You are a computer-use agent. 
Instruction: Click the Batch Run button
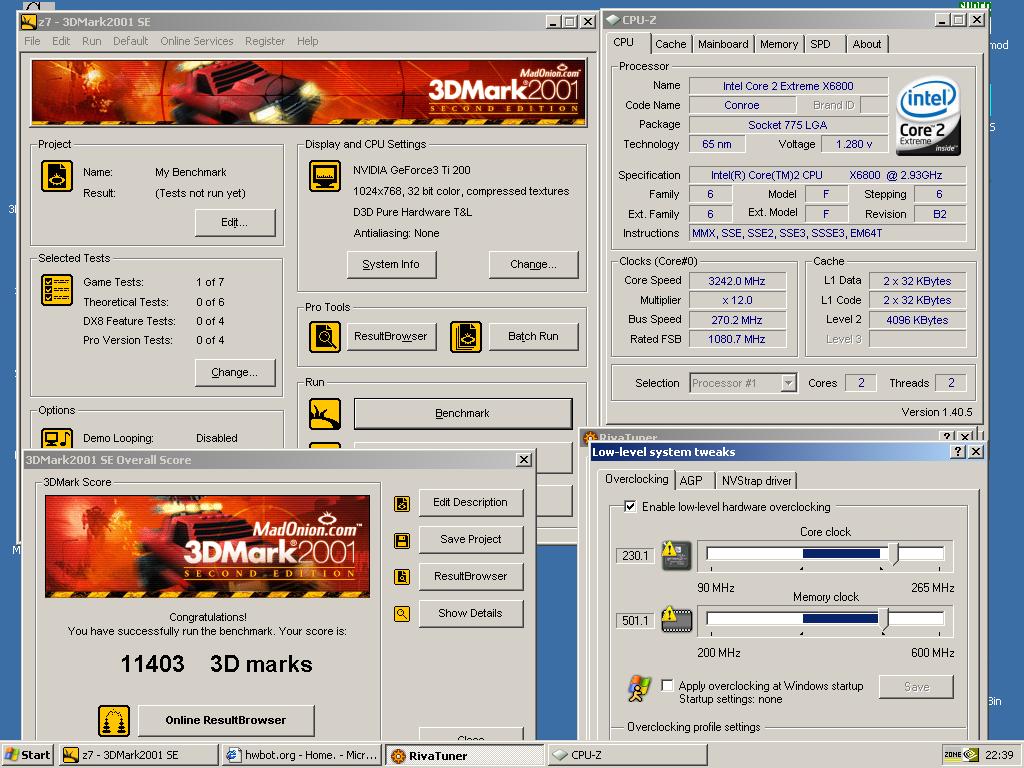(534, 336)
